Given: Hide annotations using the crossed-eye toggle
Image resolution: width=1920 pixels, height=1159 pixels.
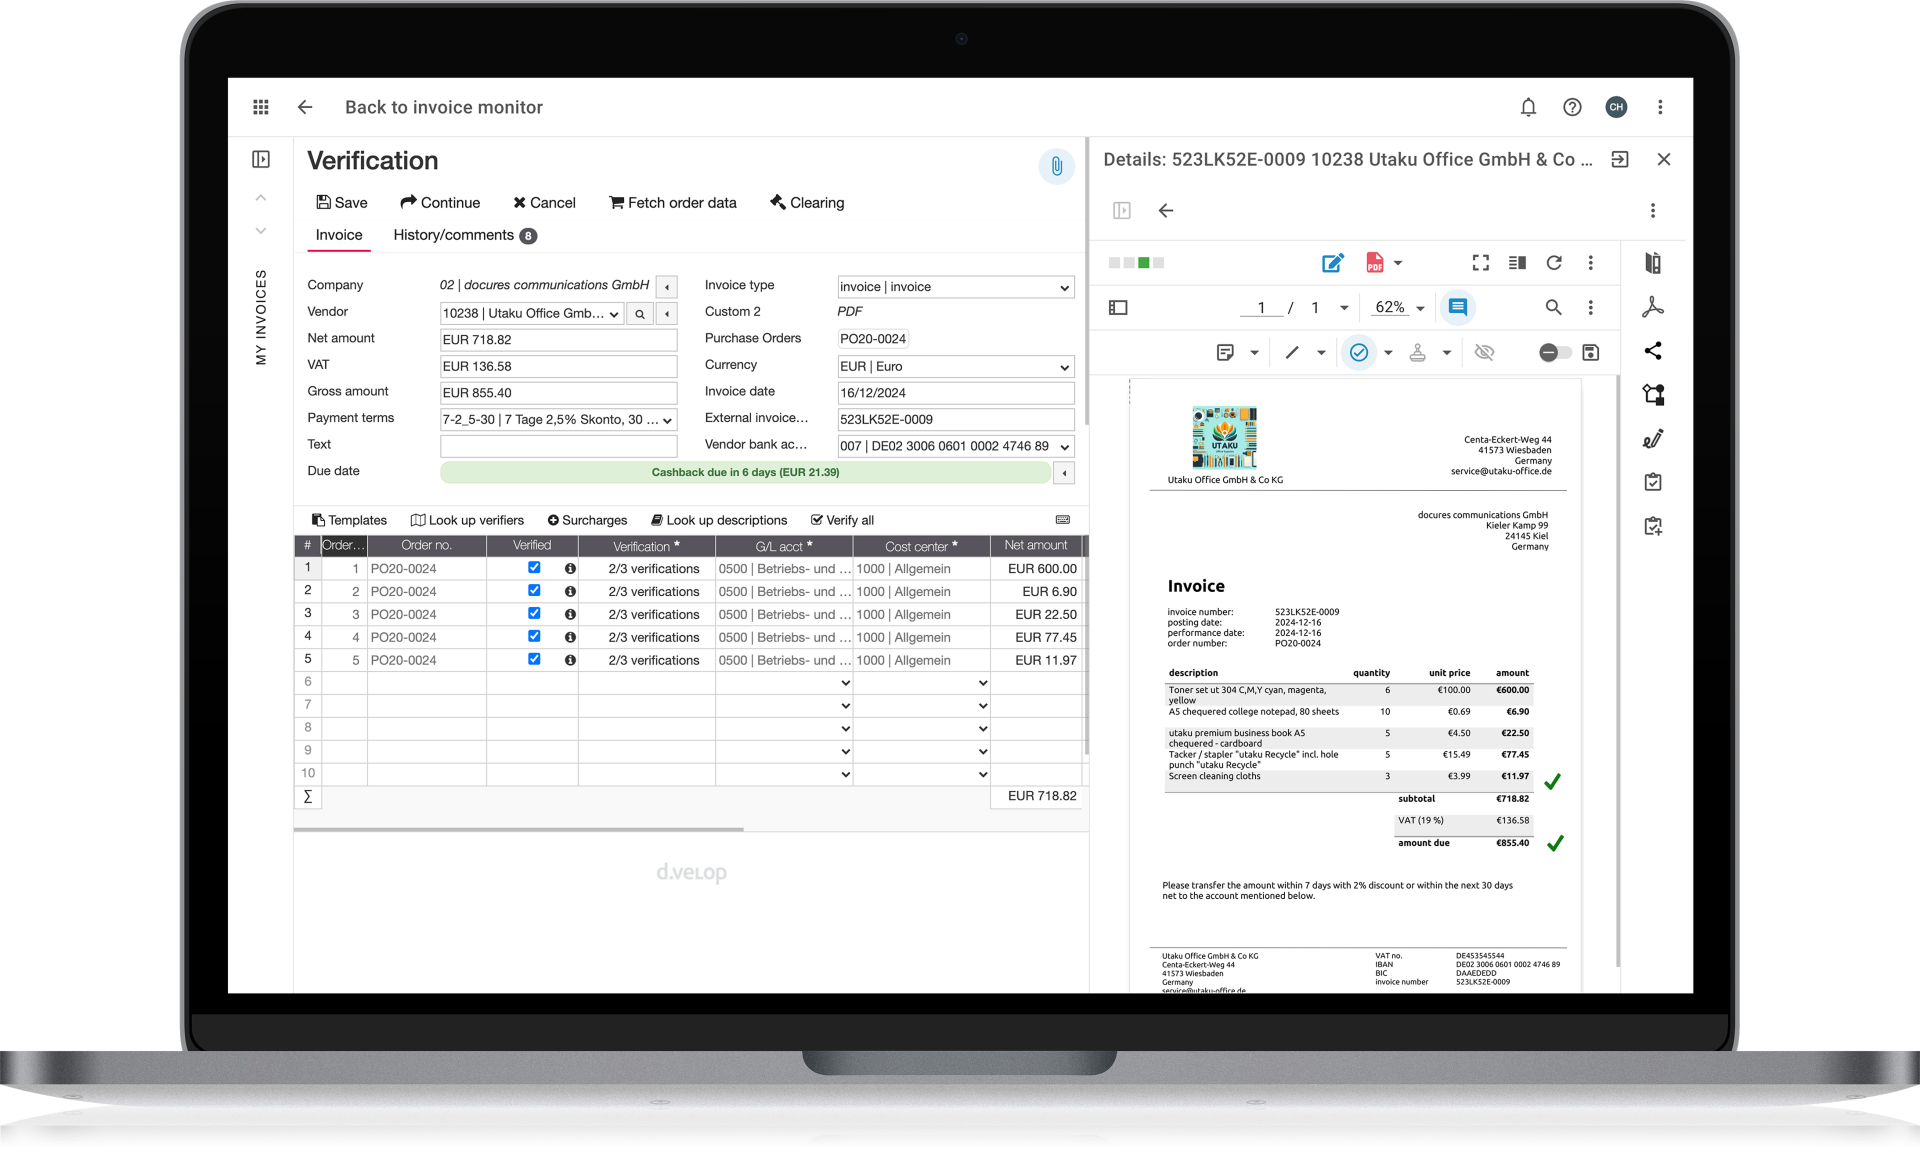Looking at the screenshot, I should [1484, 353].
